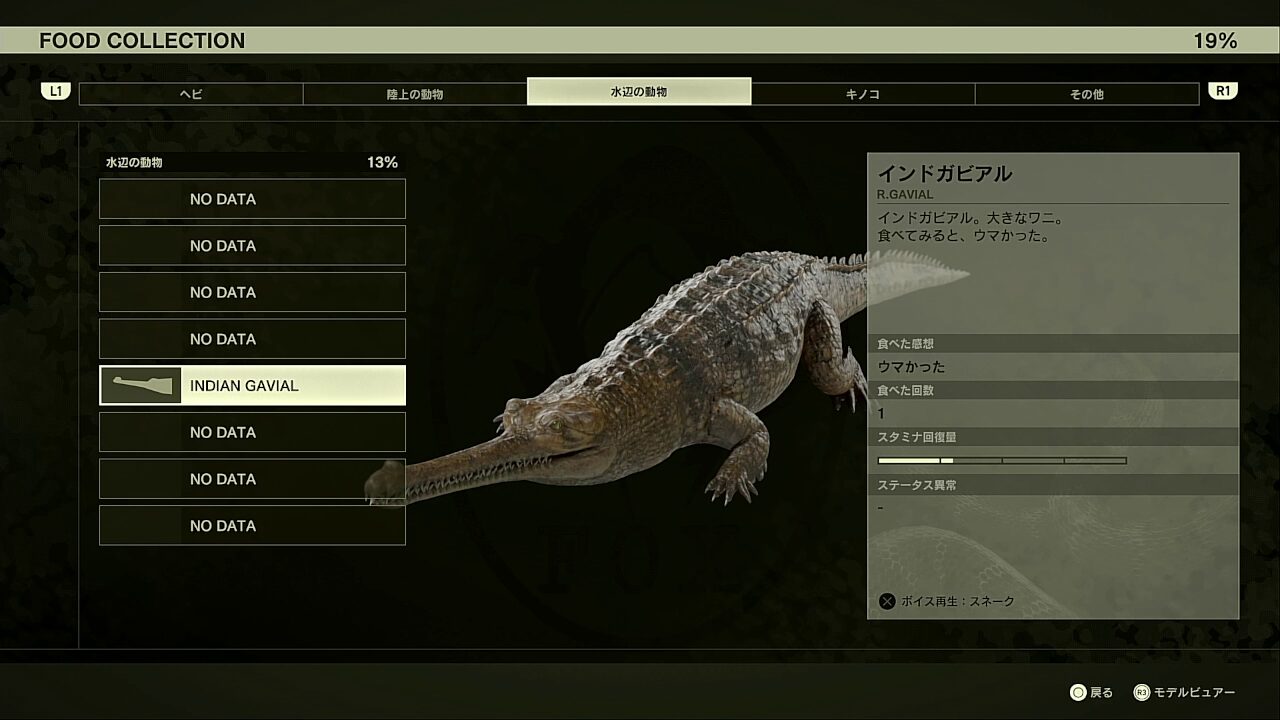Click the gavial silhouette icon in list
Screen dimensions: 1280x720
141,385
